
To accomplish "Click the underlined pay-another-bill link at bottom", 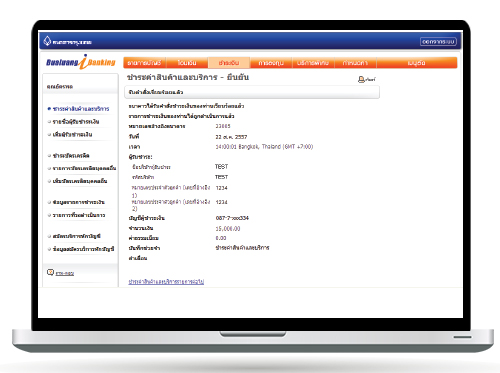I will [166, 282].
